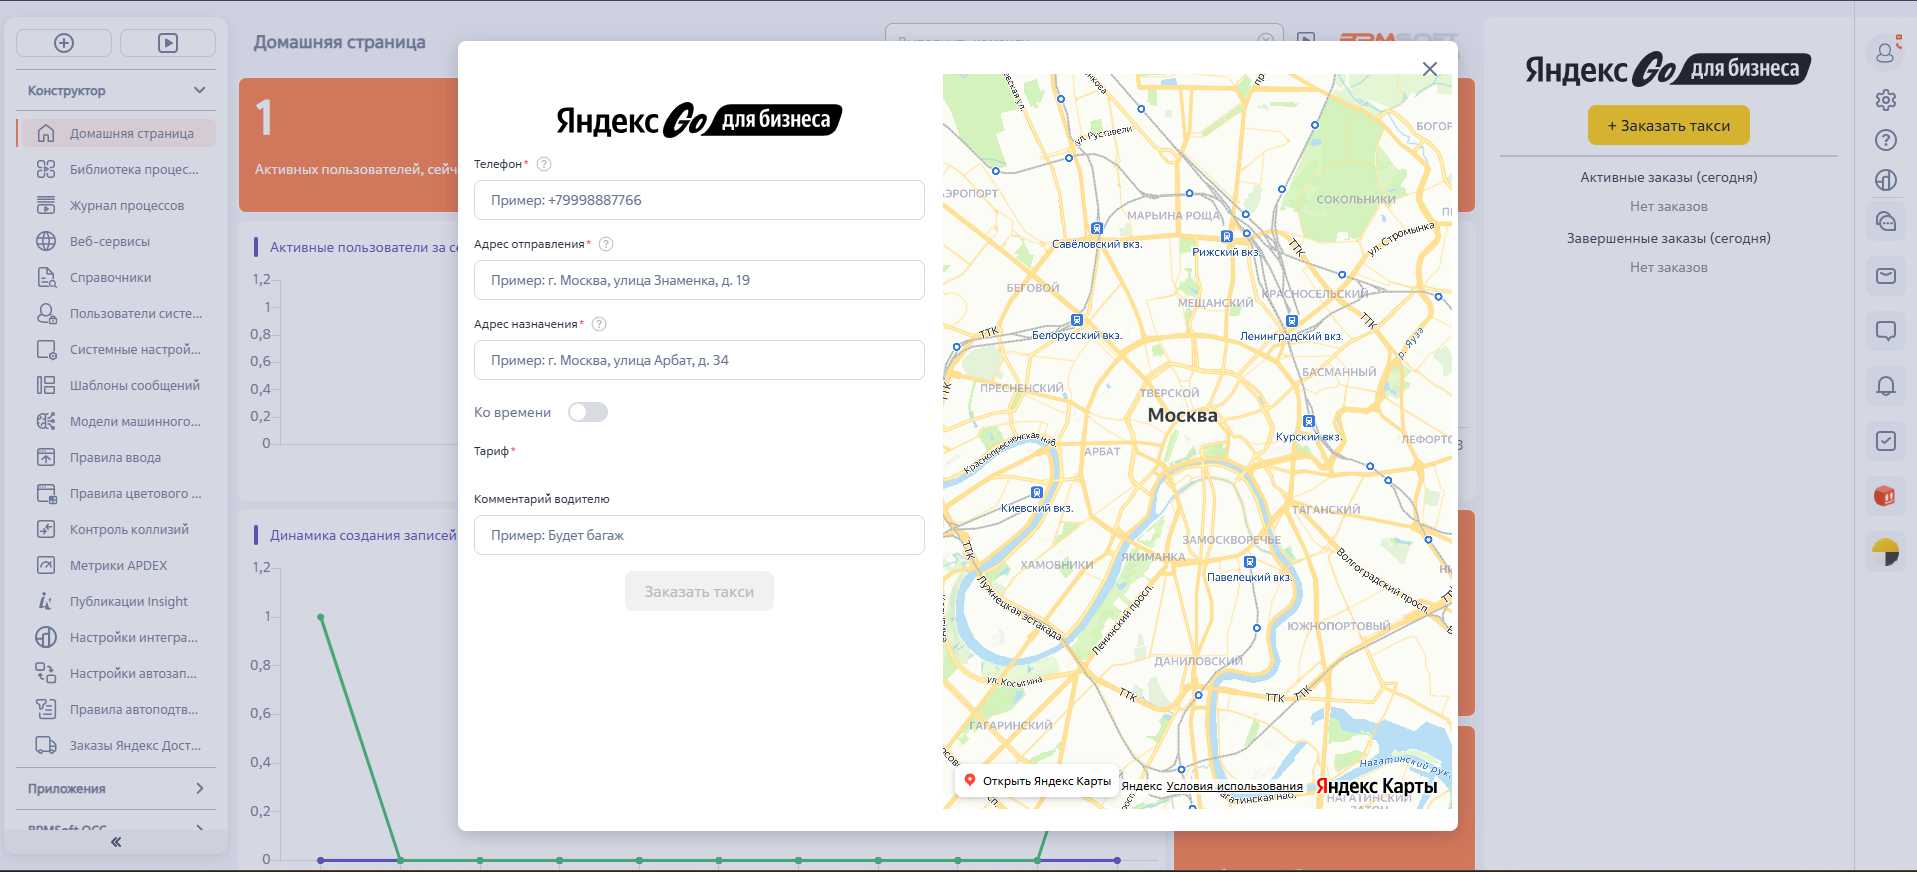Select Веб-сервисы menu item
Viewport: 1917px width, 872px height.
point(110,242)
